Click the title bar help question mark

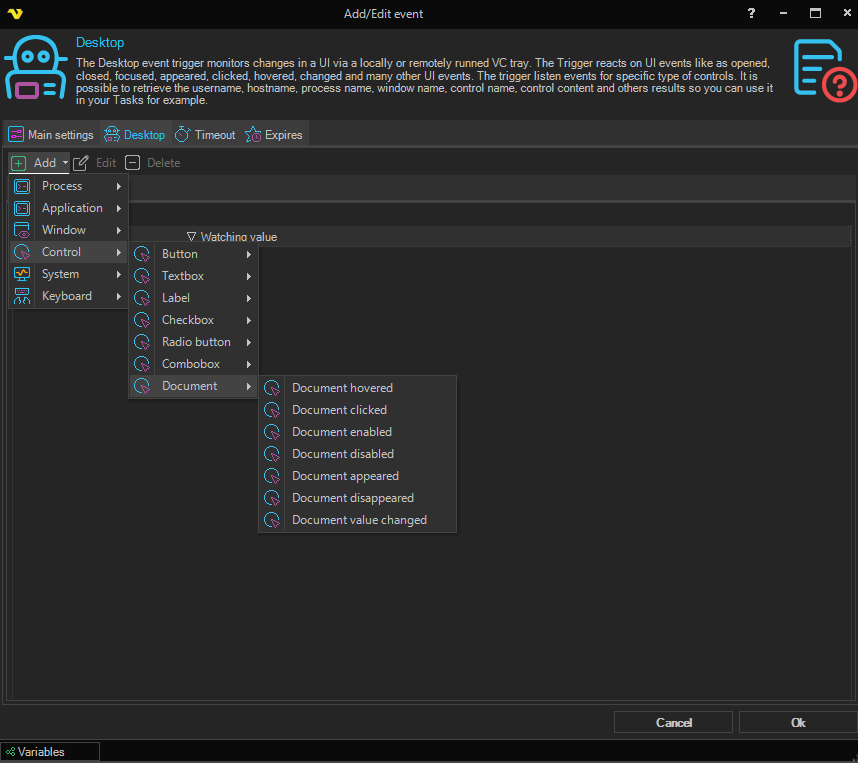[x=751, y=13]
